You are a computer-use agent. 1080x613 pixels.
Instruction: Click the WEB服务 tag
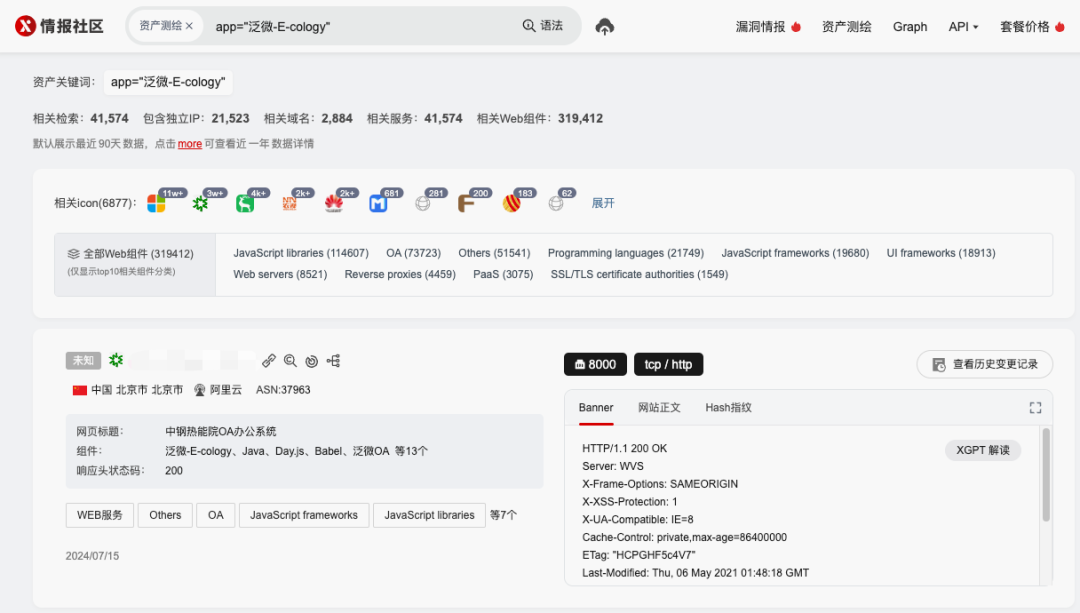100,515
